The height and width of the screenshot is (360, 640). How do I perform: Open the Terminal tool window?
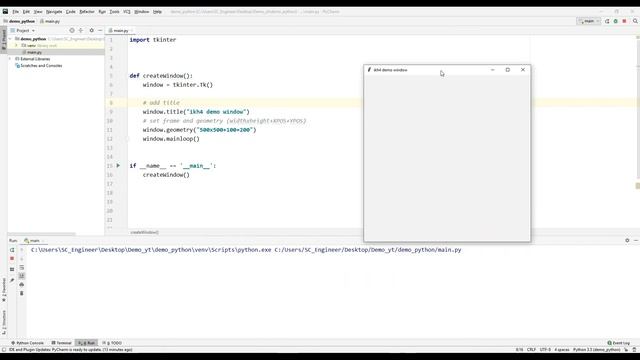(x=62, y=343)
